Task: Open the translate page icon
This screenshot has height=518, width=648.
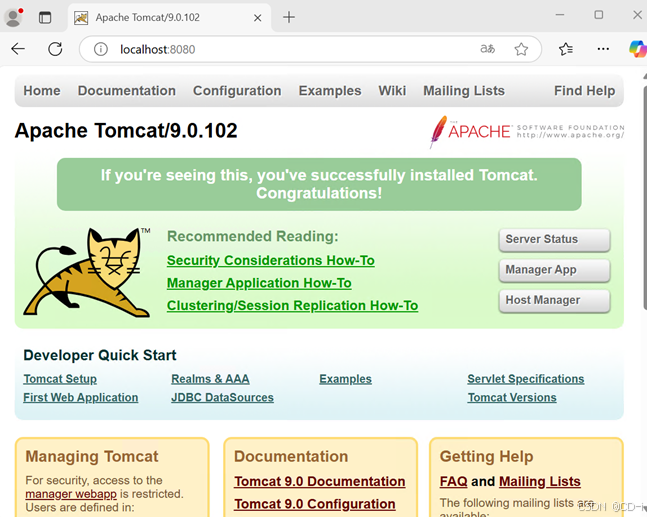Action: (487, 49)
